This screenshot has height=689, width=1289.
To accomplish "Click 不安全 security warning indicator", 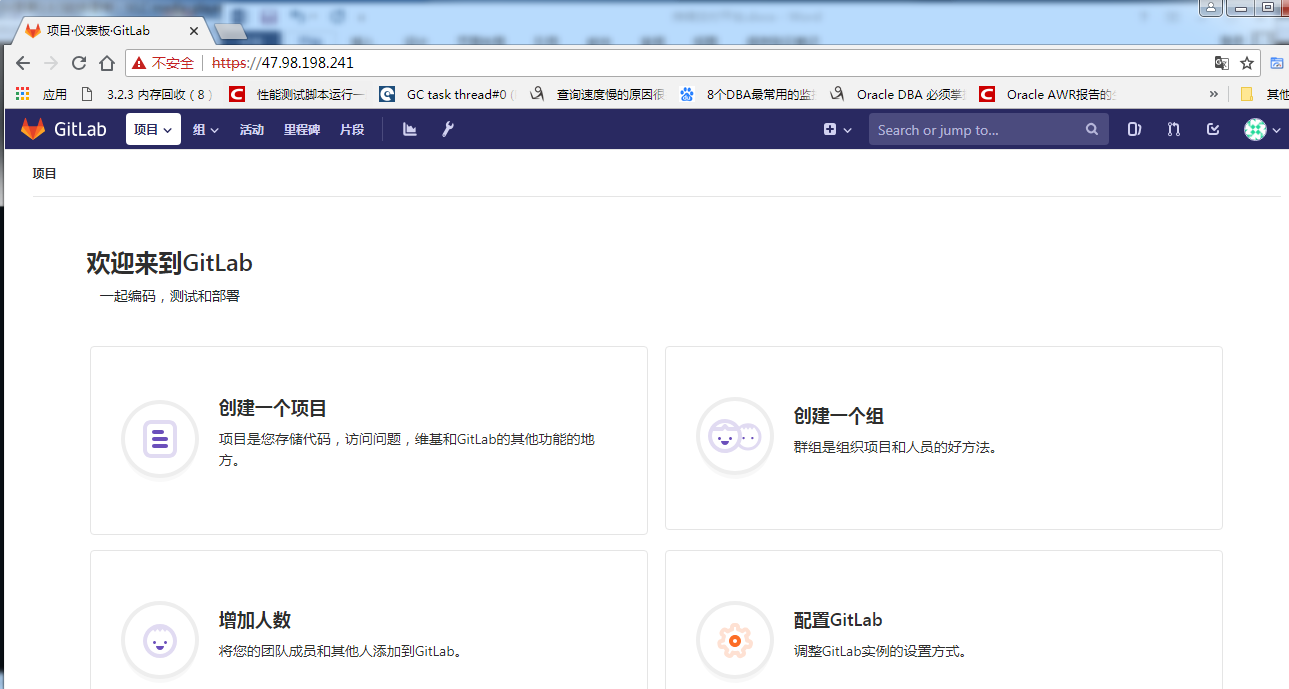I will click(x=163, y=63).
